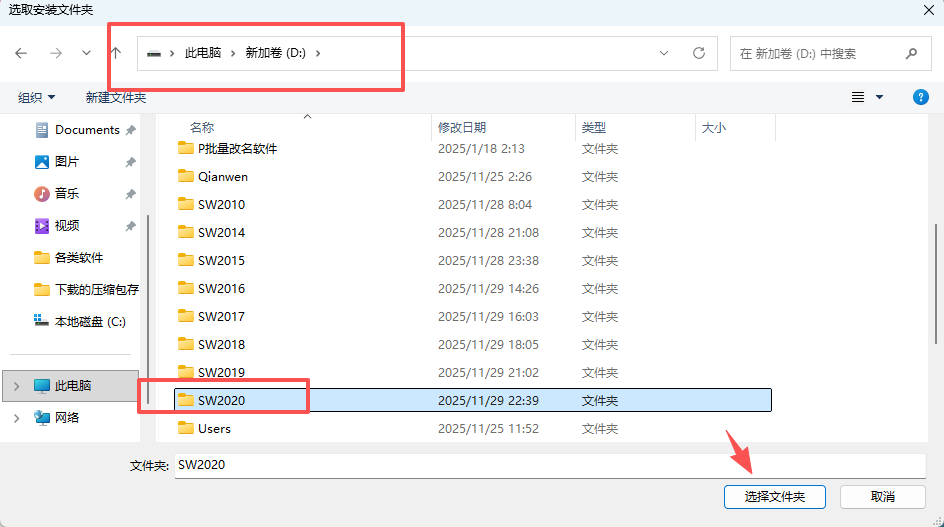Click the pin icon beside 音乐
The image size is (944, 527).
tap(130, 194)
